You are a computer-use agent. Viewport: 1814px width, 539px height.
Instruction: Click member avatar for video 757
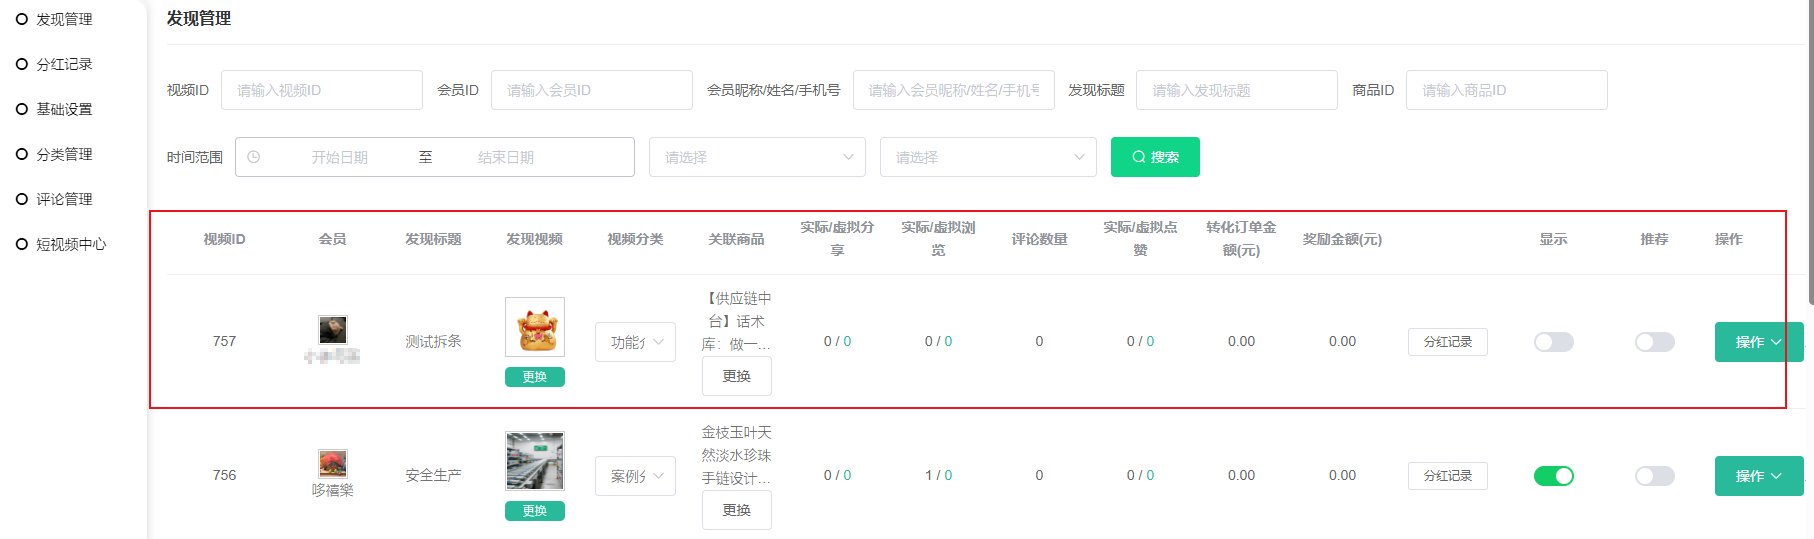click(332, 329)
